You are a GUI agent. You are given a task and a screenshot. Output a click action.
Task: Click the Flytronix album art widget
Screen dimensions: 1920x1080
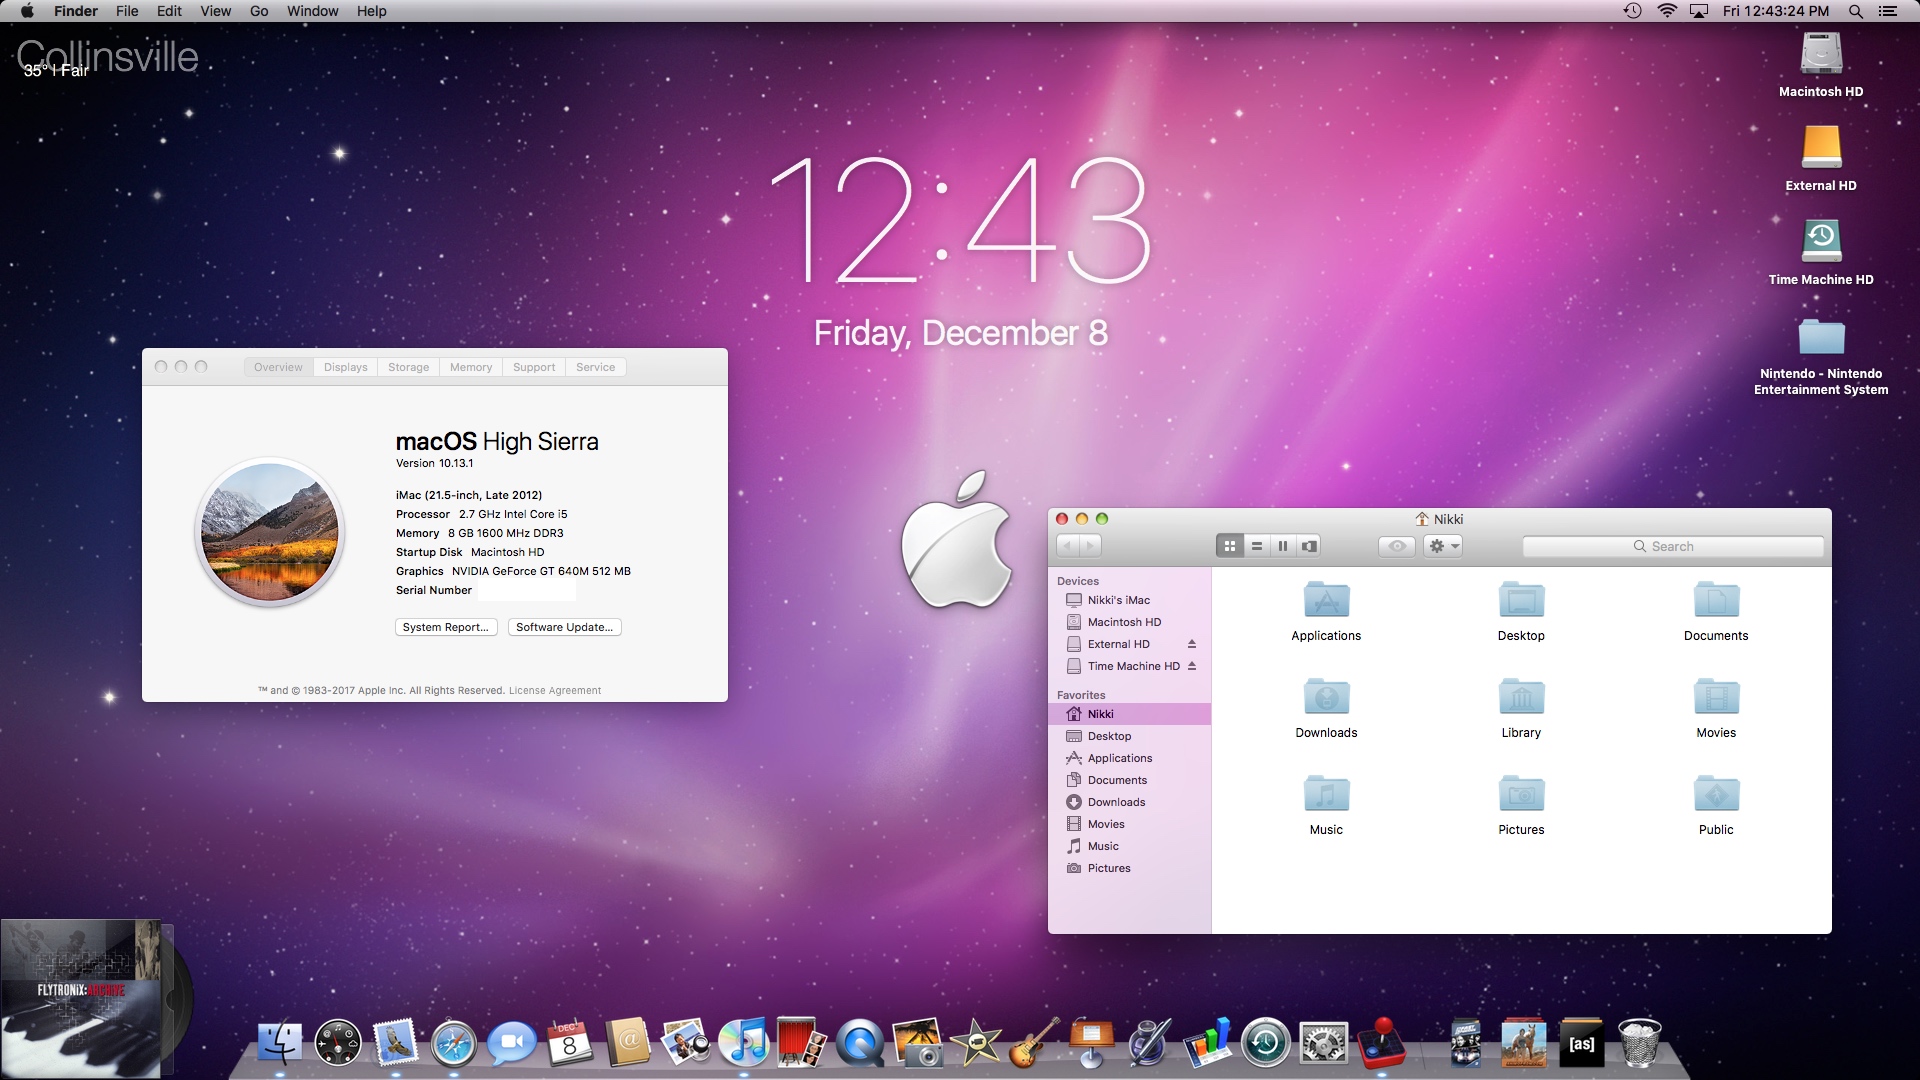pyautogui.click(x=80, y=999)
